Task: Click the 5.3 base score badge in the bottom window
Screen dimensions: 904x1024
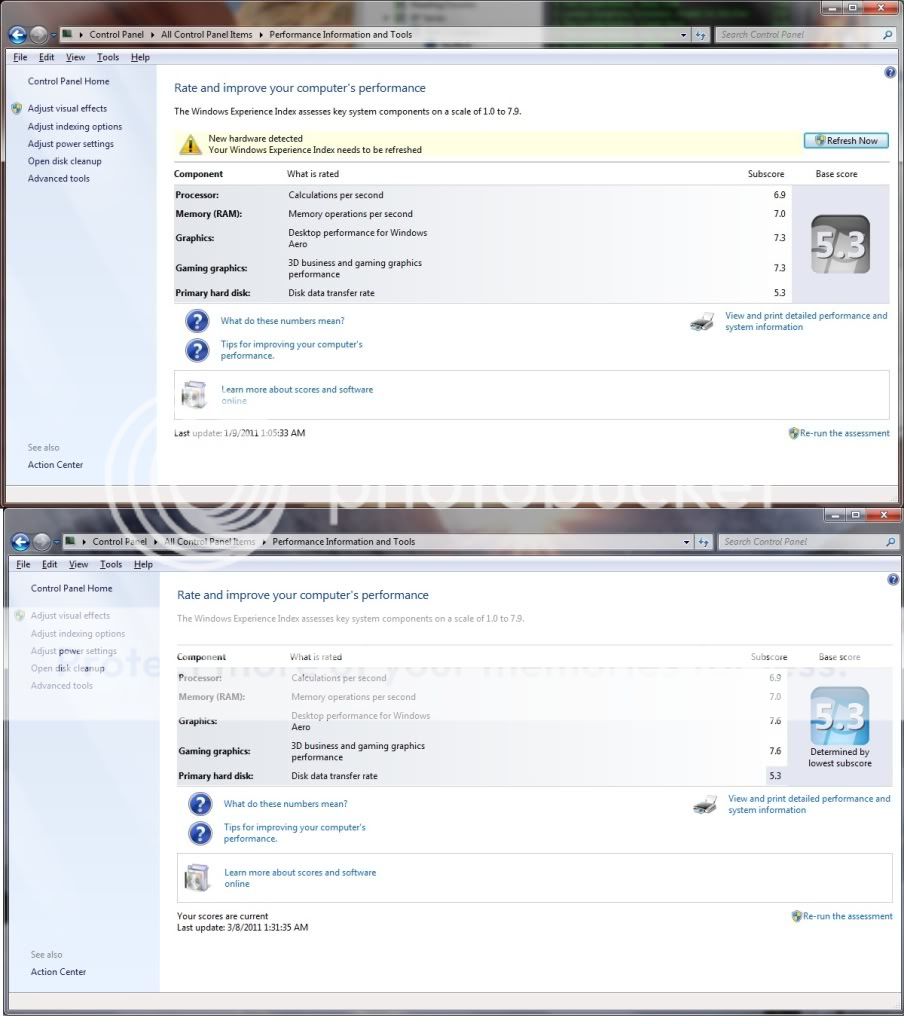Action: tap(840, 716)
